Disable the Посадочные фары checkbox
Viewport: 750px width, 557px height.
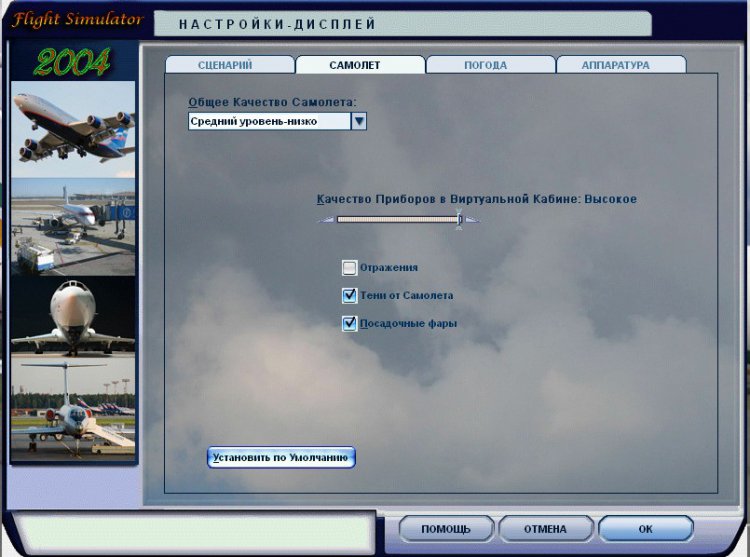[349, 324]
